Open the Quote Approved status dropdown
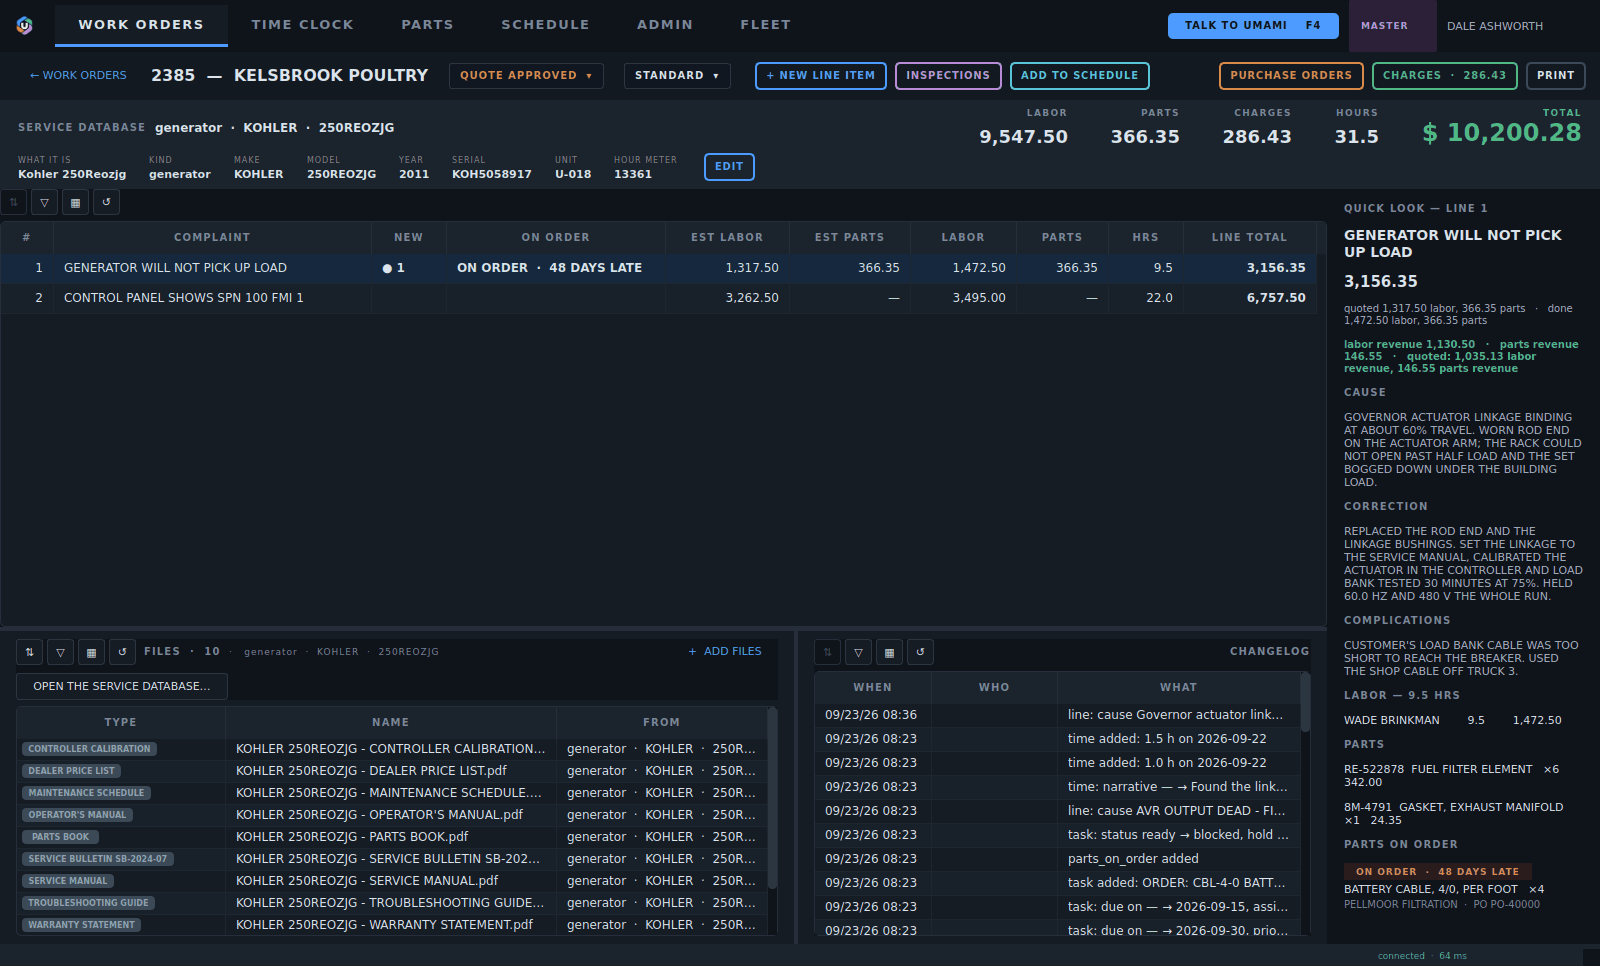This screenshot has height=966, width=1600. [526, 76]
